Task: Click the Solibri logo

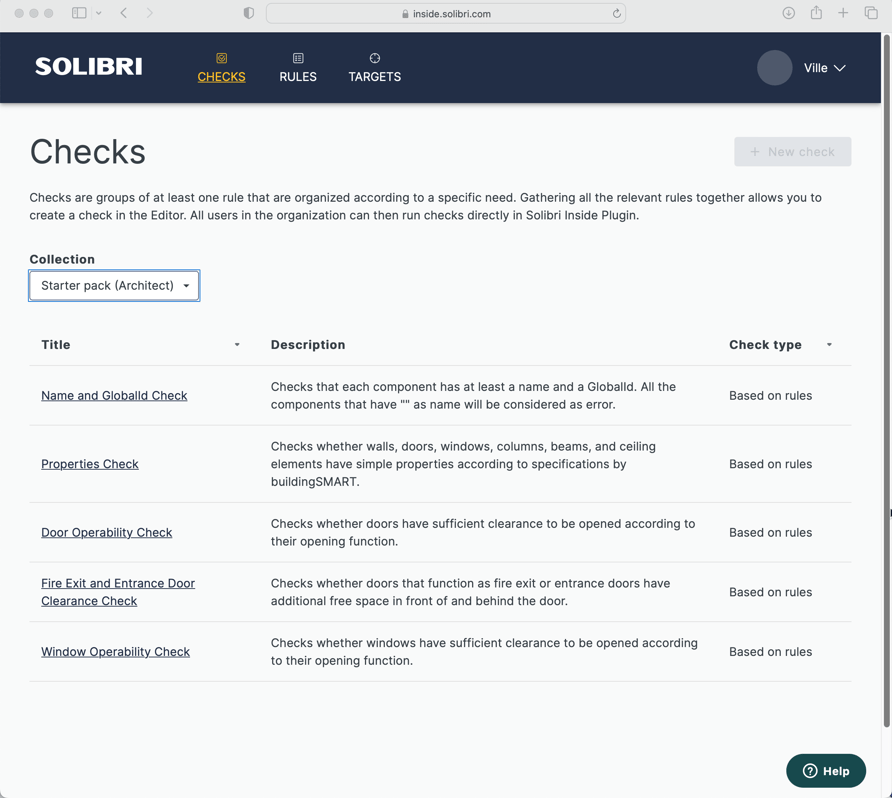Action: [89, 67]
